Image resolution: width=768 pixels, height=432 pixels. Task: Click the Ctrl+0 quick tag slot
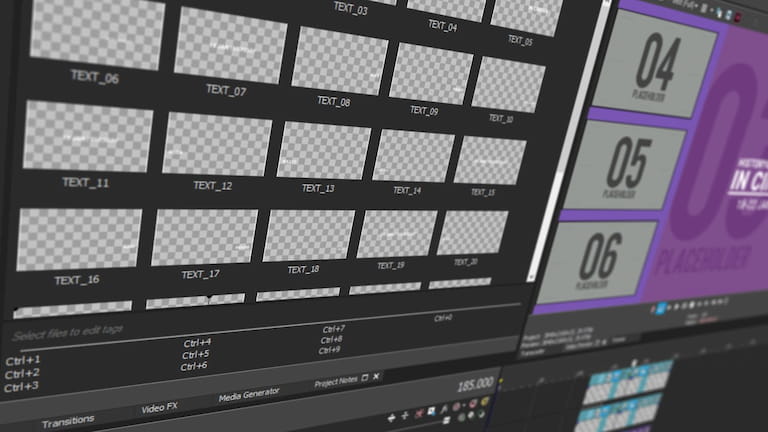click(443, 318)
